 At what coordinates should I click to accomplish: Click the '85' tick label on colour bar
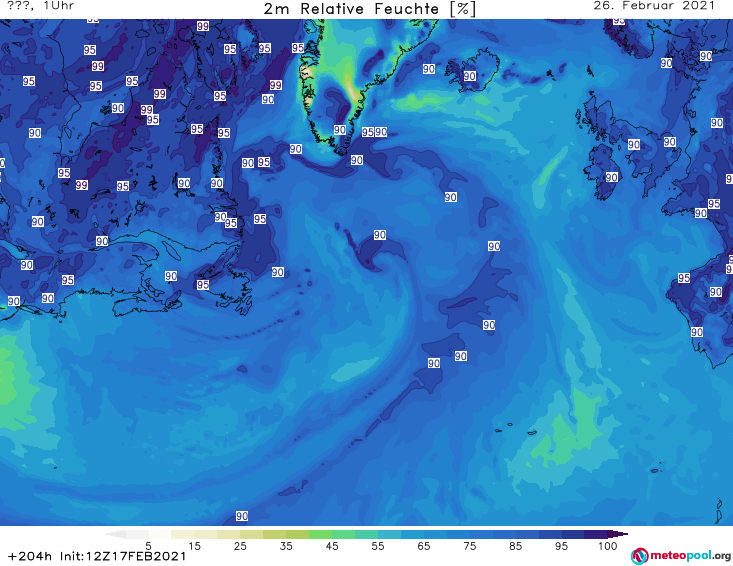click(515, 546)
